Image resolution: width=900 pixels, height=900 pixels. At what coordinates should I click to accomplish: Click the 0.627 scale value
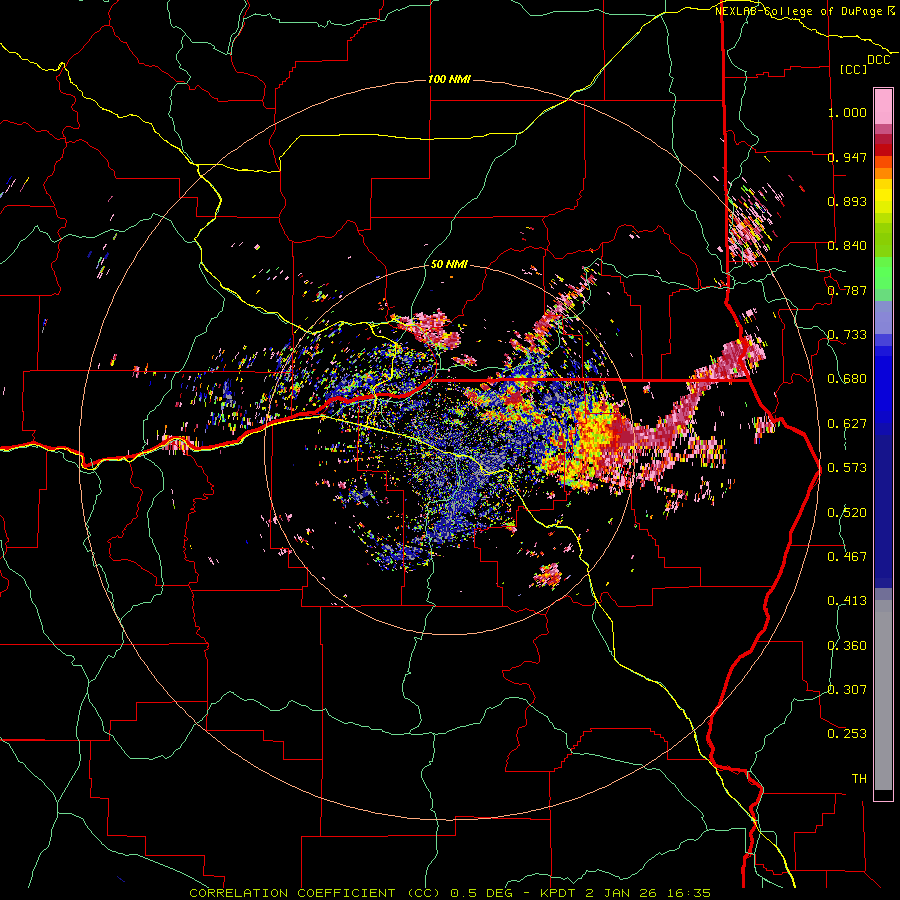pos(847,424)
